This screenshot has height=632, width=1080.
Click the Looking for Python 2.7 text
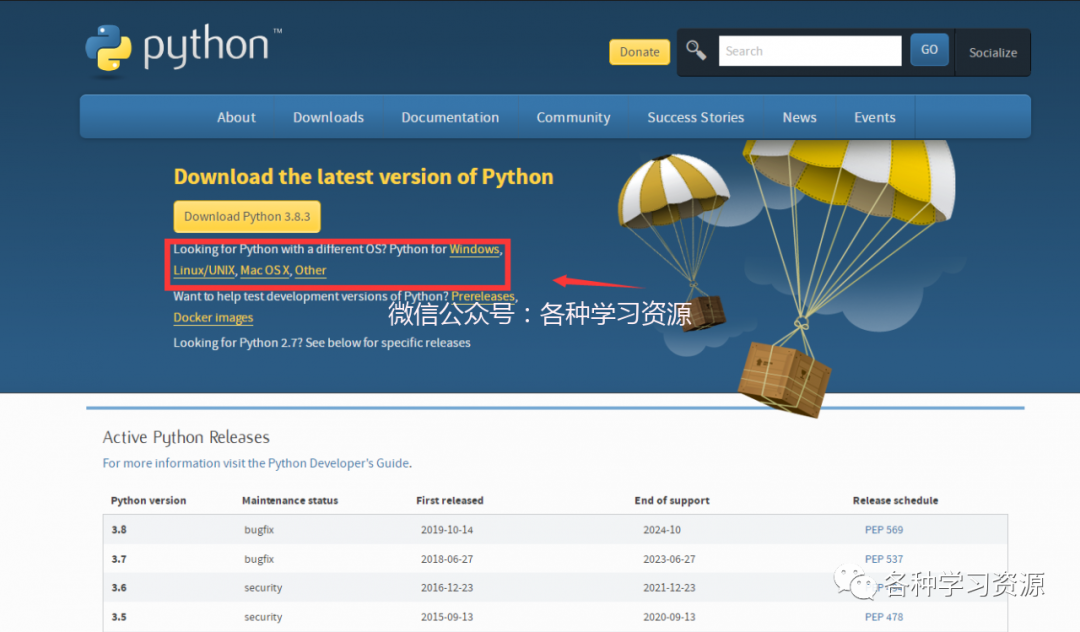322,343
